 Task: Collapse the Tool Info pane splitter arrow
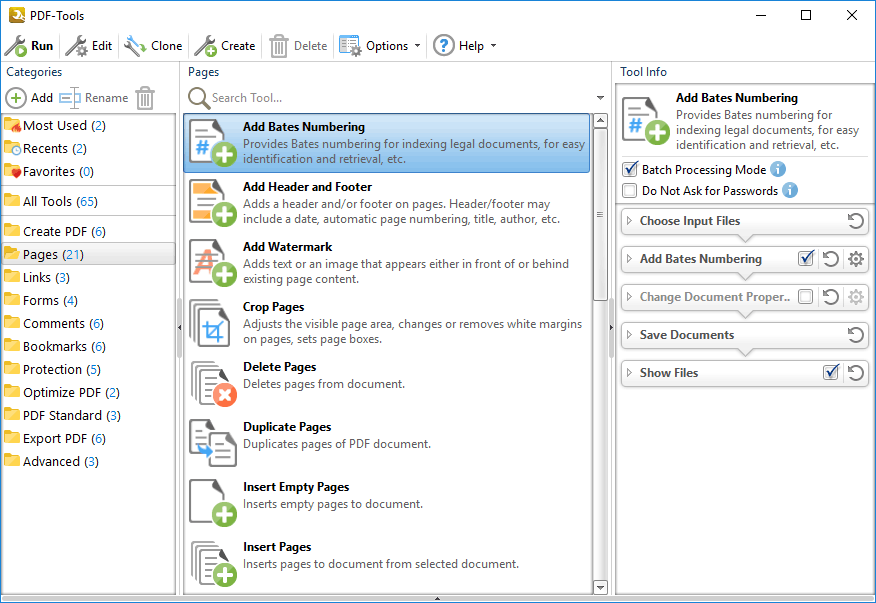(611, 327)
